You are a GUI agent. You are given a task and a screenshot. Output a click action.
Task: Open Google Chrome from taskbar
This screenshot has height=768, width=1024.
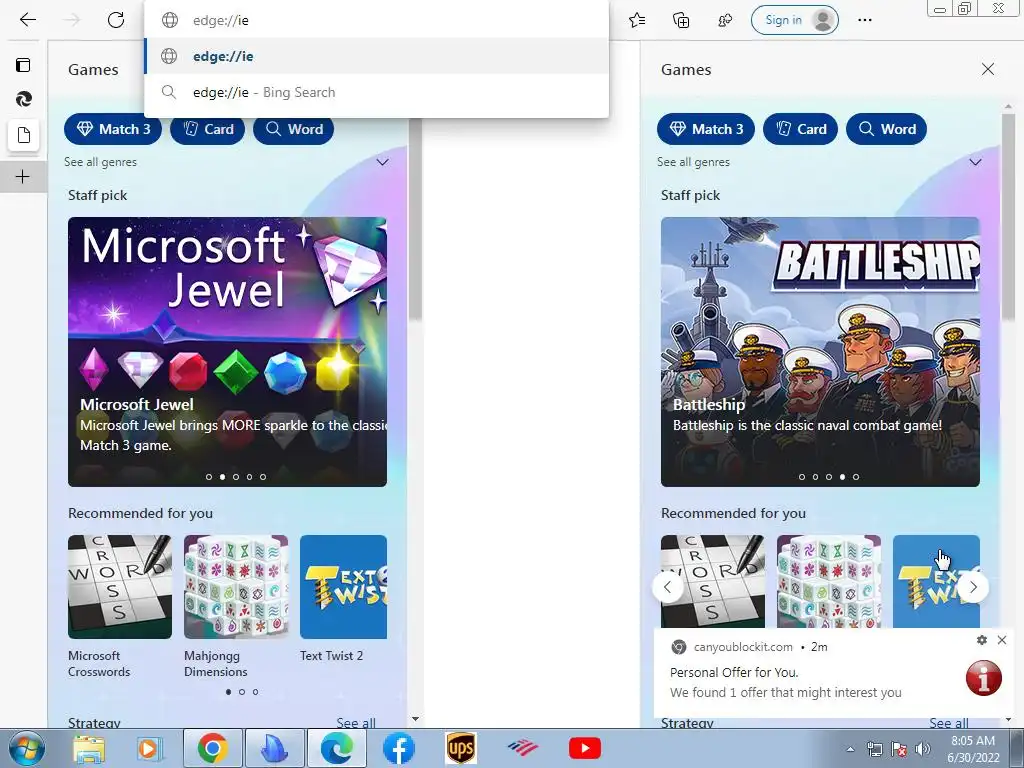pos(212,748)
